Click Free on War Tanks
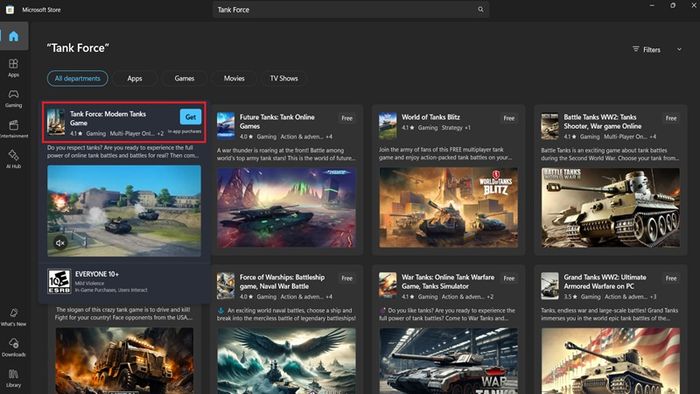 [509, 278]
